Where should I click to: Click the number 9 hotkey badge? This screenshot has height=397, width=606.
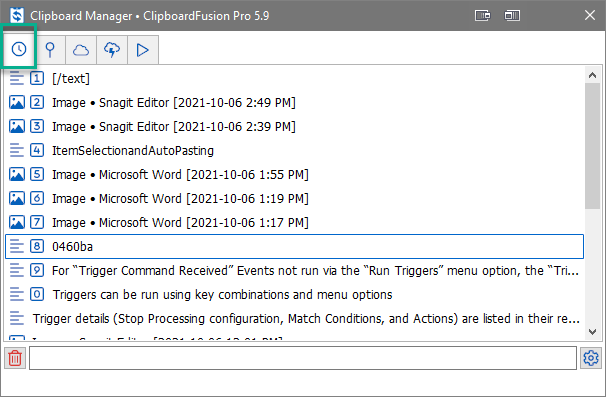coord(37,270)
